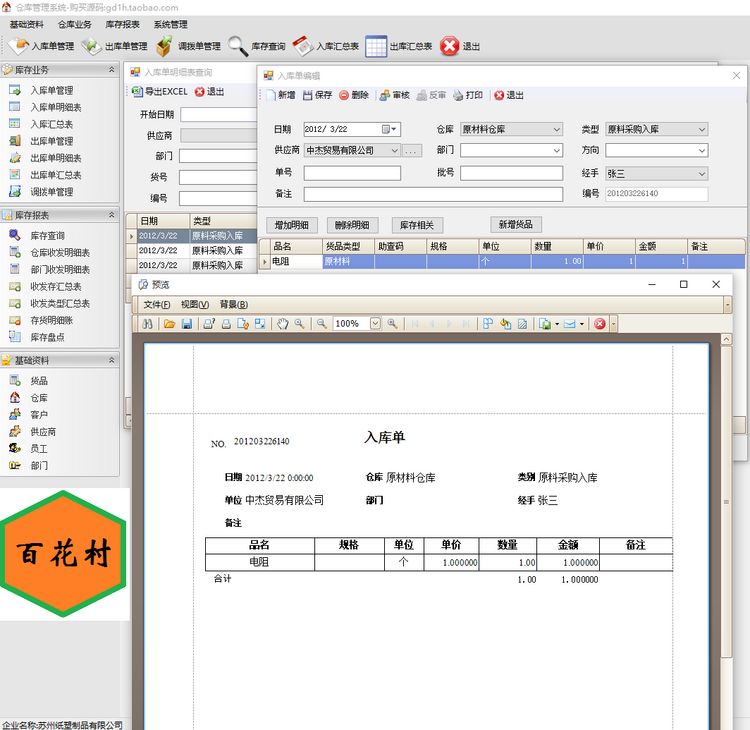Click the 保存 save icon in 入库单编辑
This screenshot has height=730, width=750.
(317, 95)
